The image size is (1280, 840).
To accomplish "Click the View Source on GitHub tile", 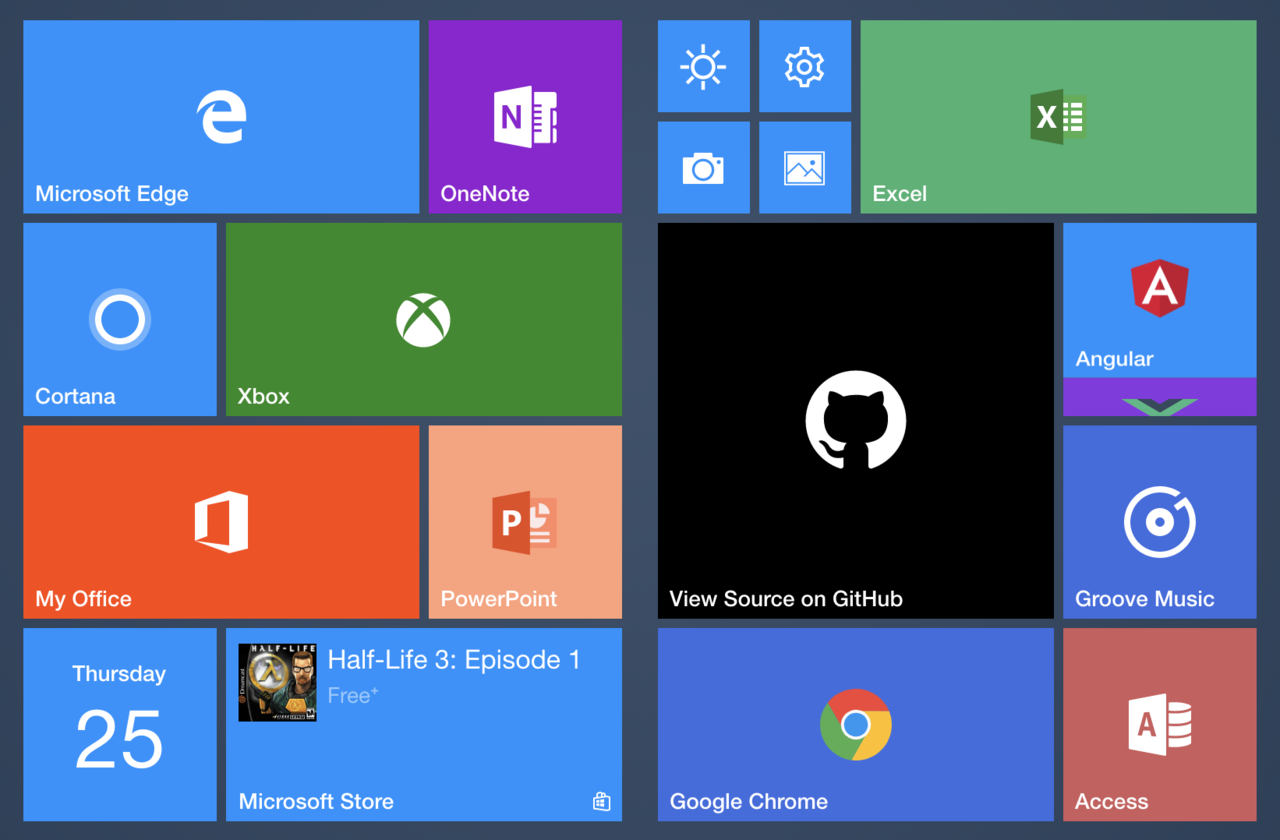I will tap(856, 420).
